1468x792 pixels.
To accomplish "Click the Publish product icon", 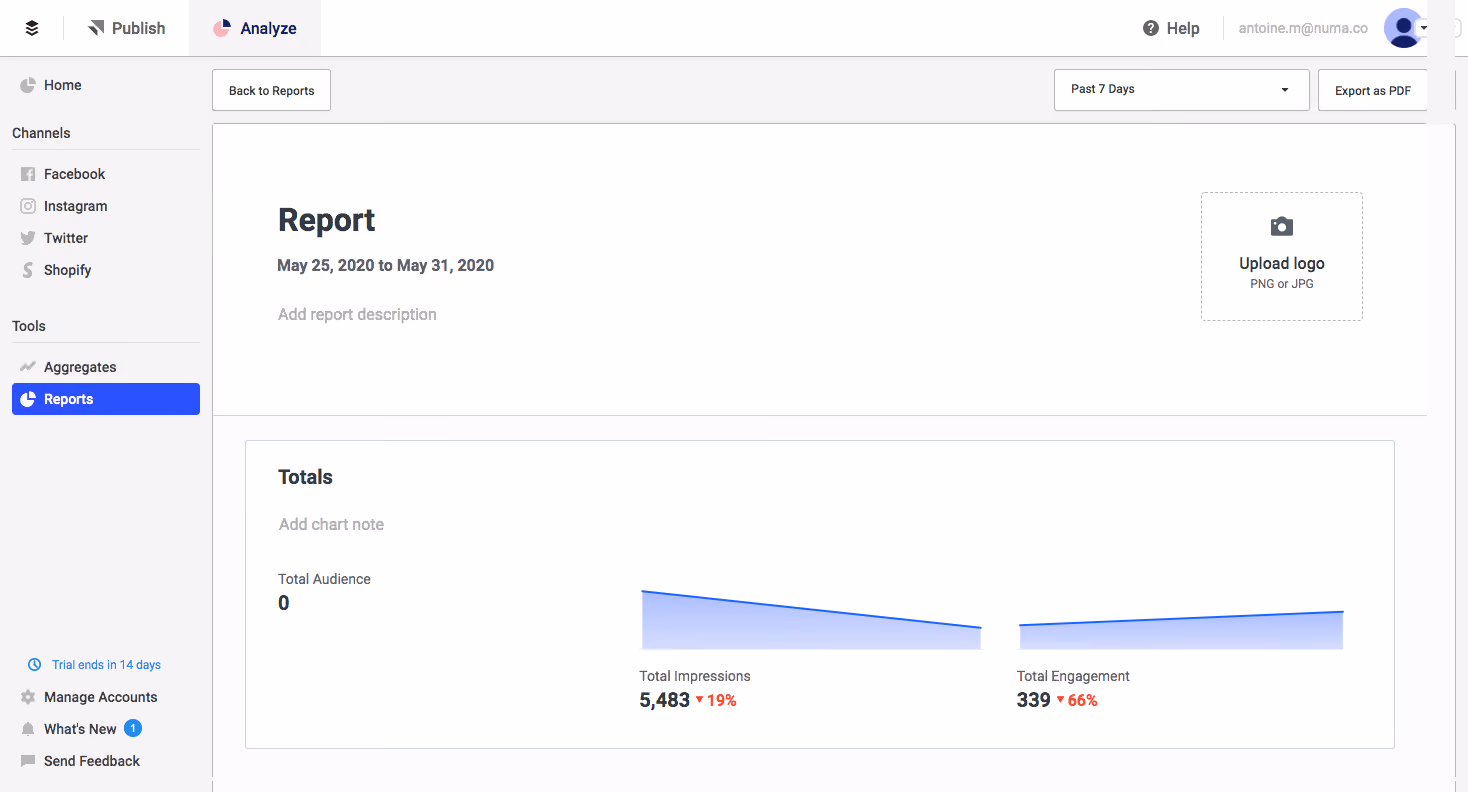I will click(96, 28).
